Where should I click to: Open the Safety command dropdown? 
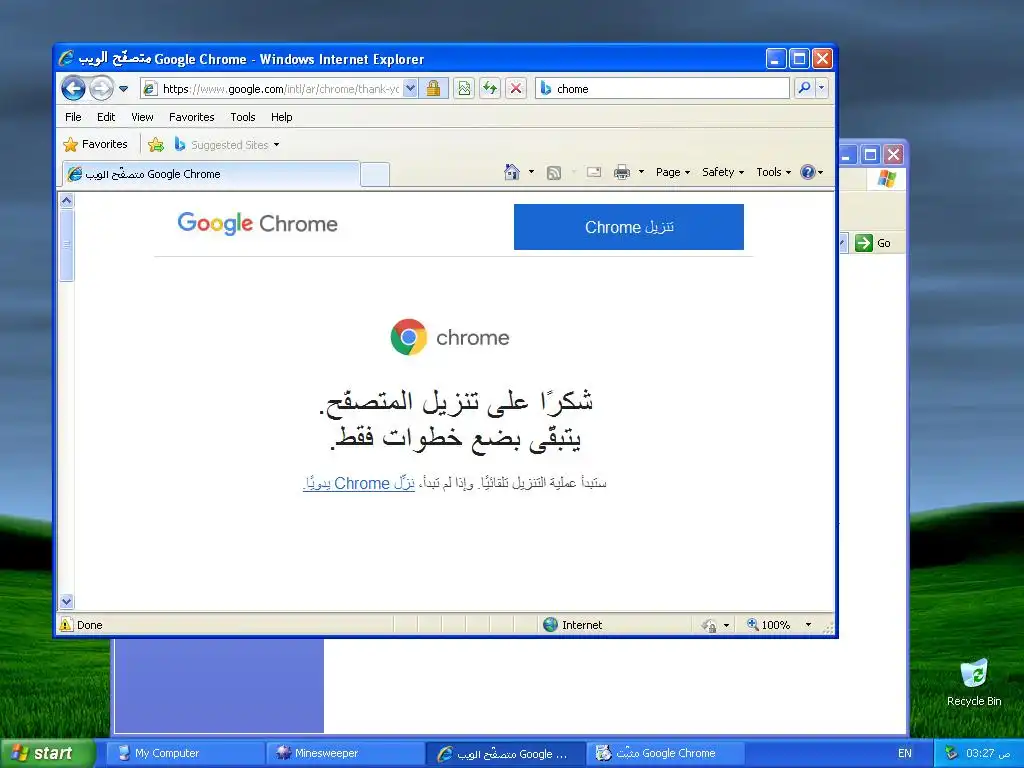(723, 172)
